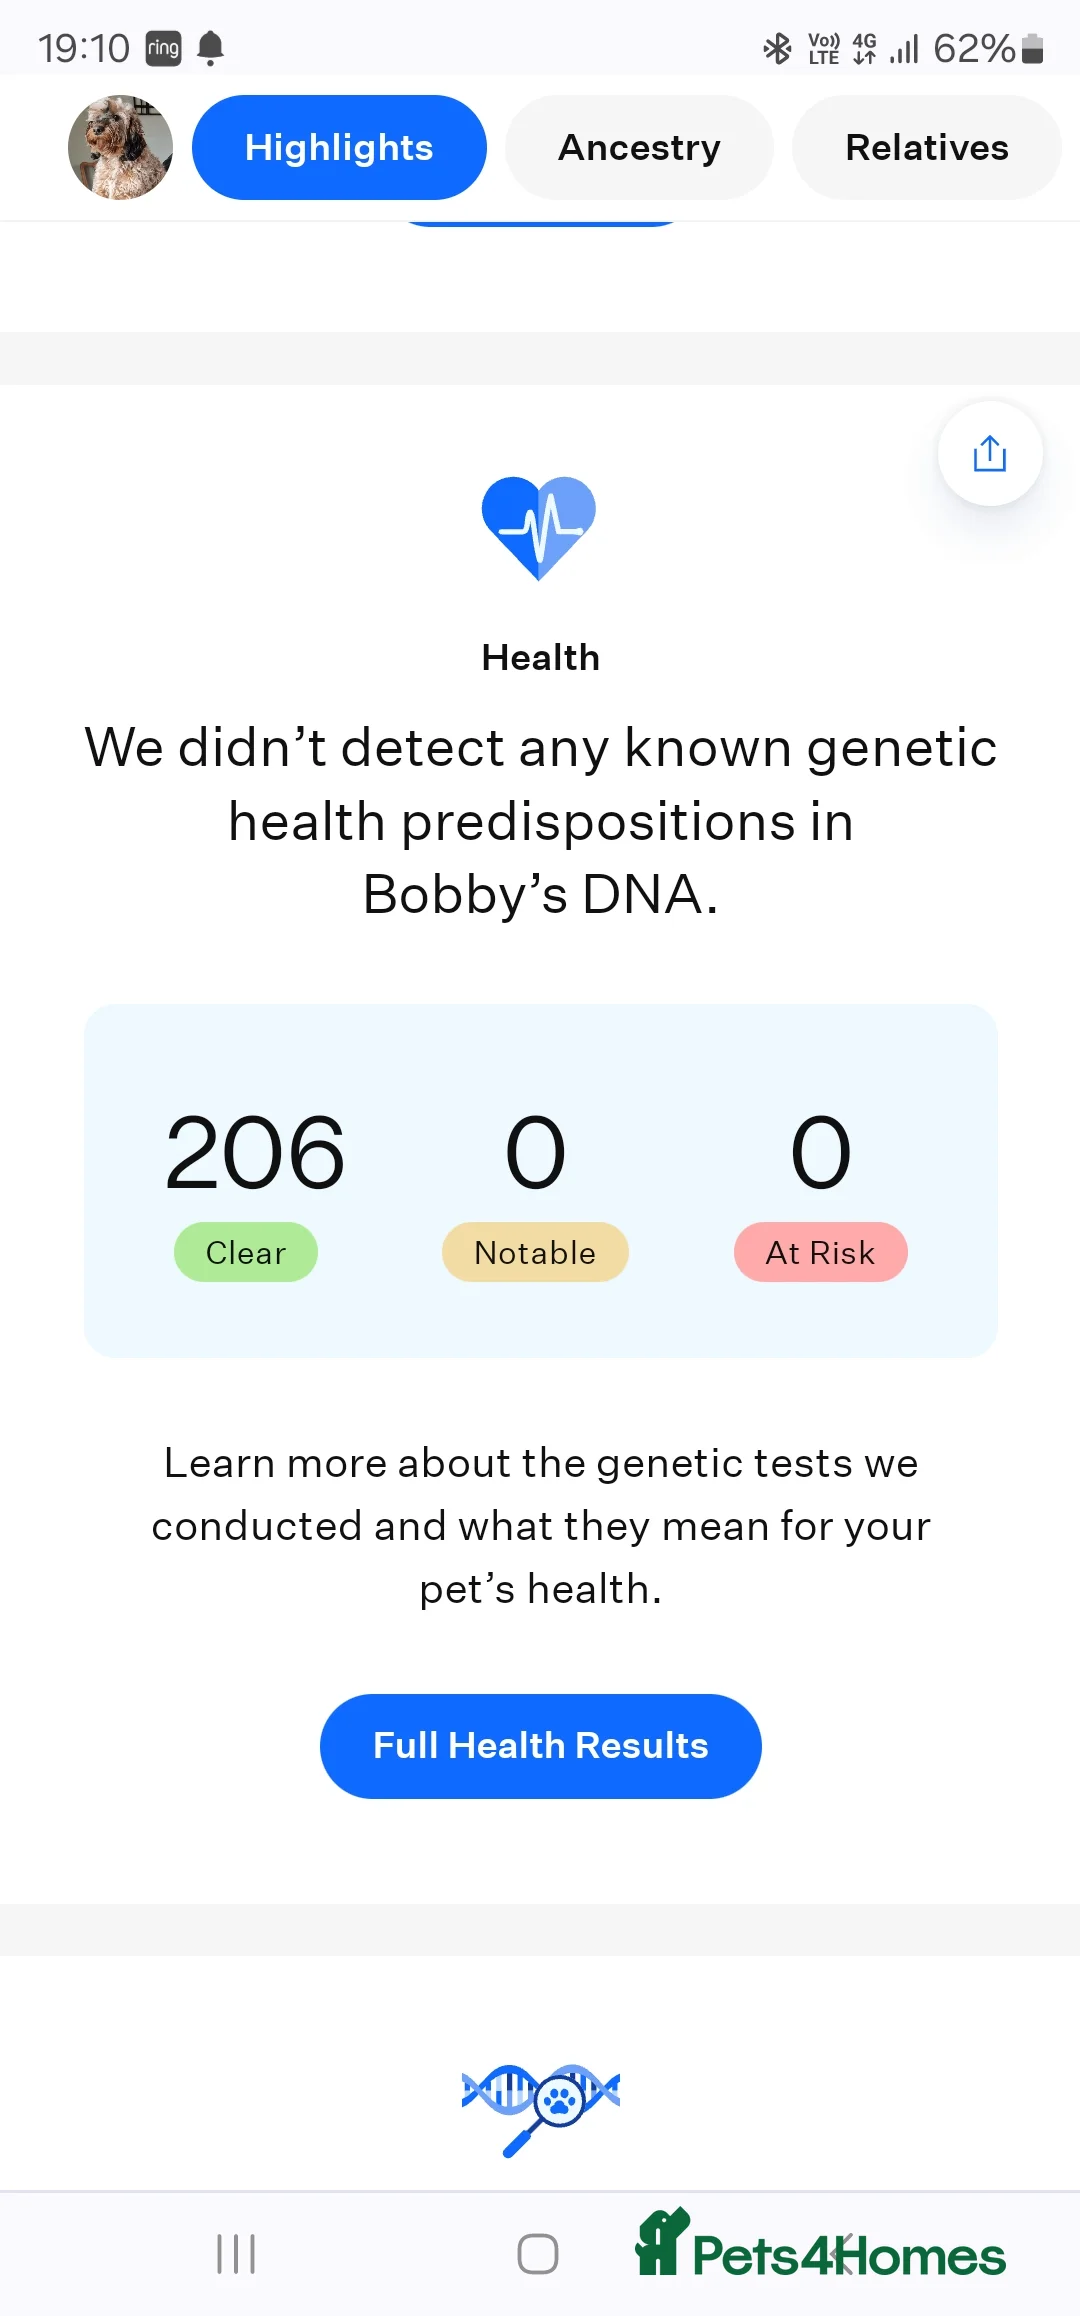This screenshot has height=2316, width=1080.
Task: Tap the recent apps navigation button
Action: pyautogui.click(x=234, y=2255)
